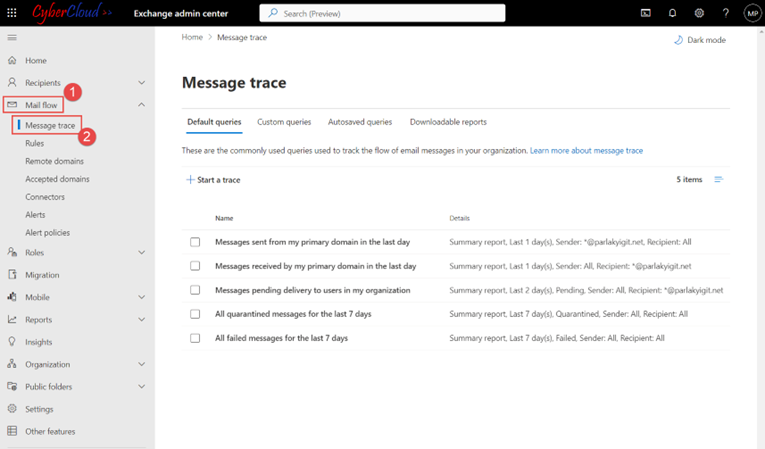This screenshot has height=449, width=765.
Task: Click the Recipients person icon
Action: coord(12,82)
